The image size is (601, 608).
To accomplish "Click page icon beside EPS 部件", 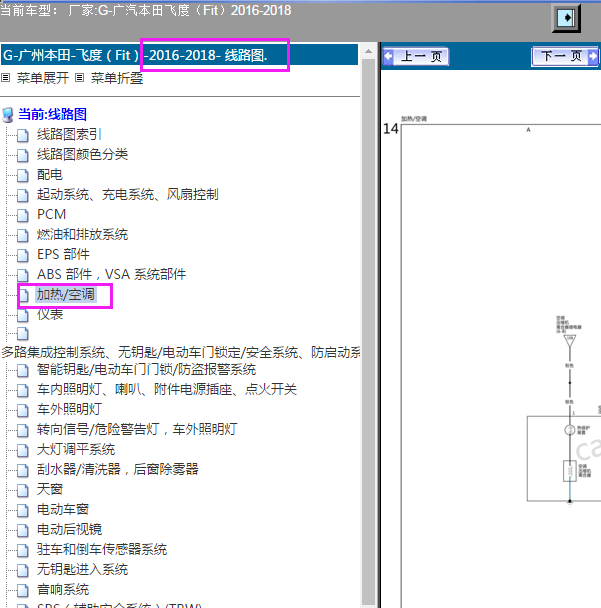I will coord(23,255).
